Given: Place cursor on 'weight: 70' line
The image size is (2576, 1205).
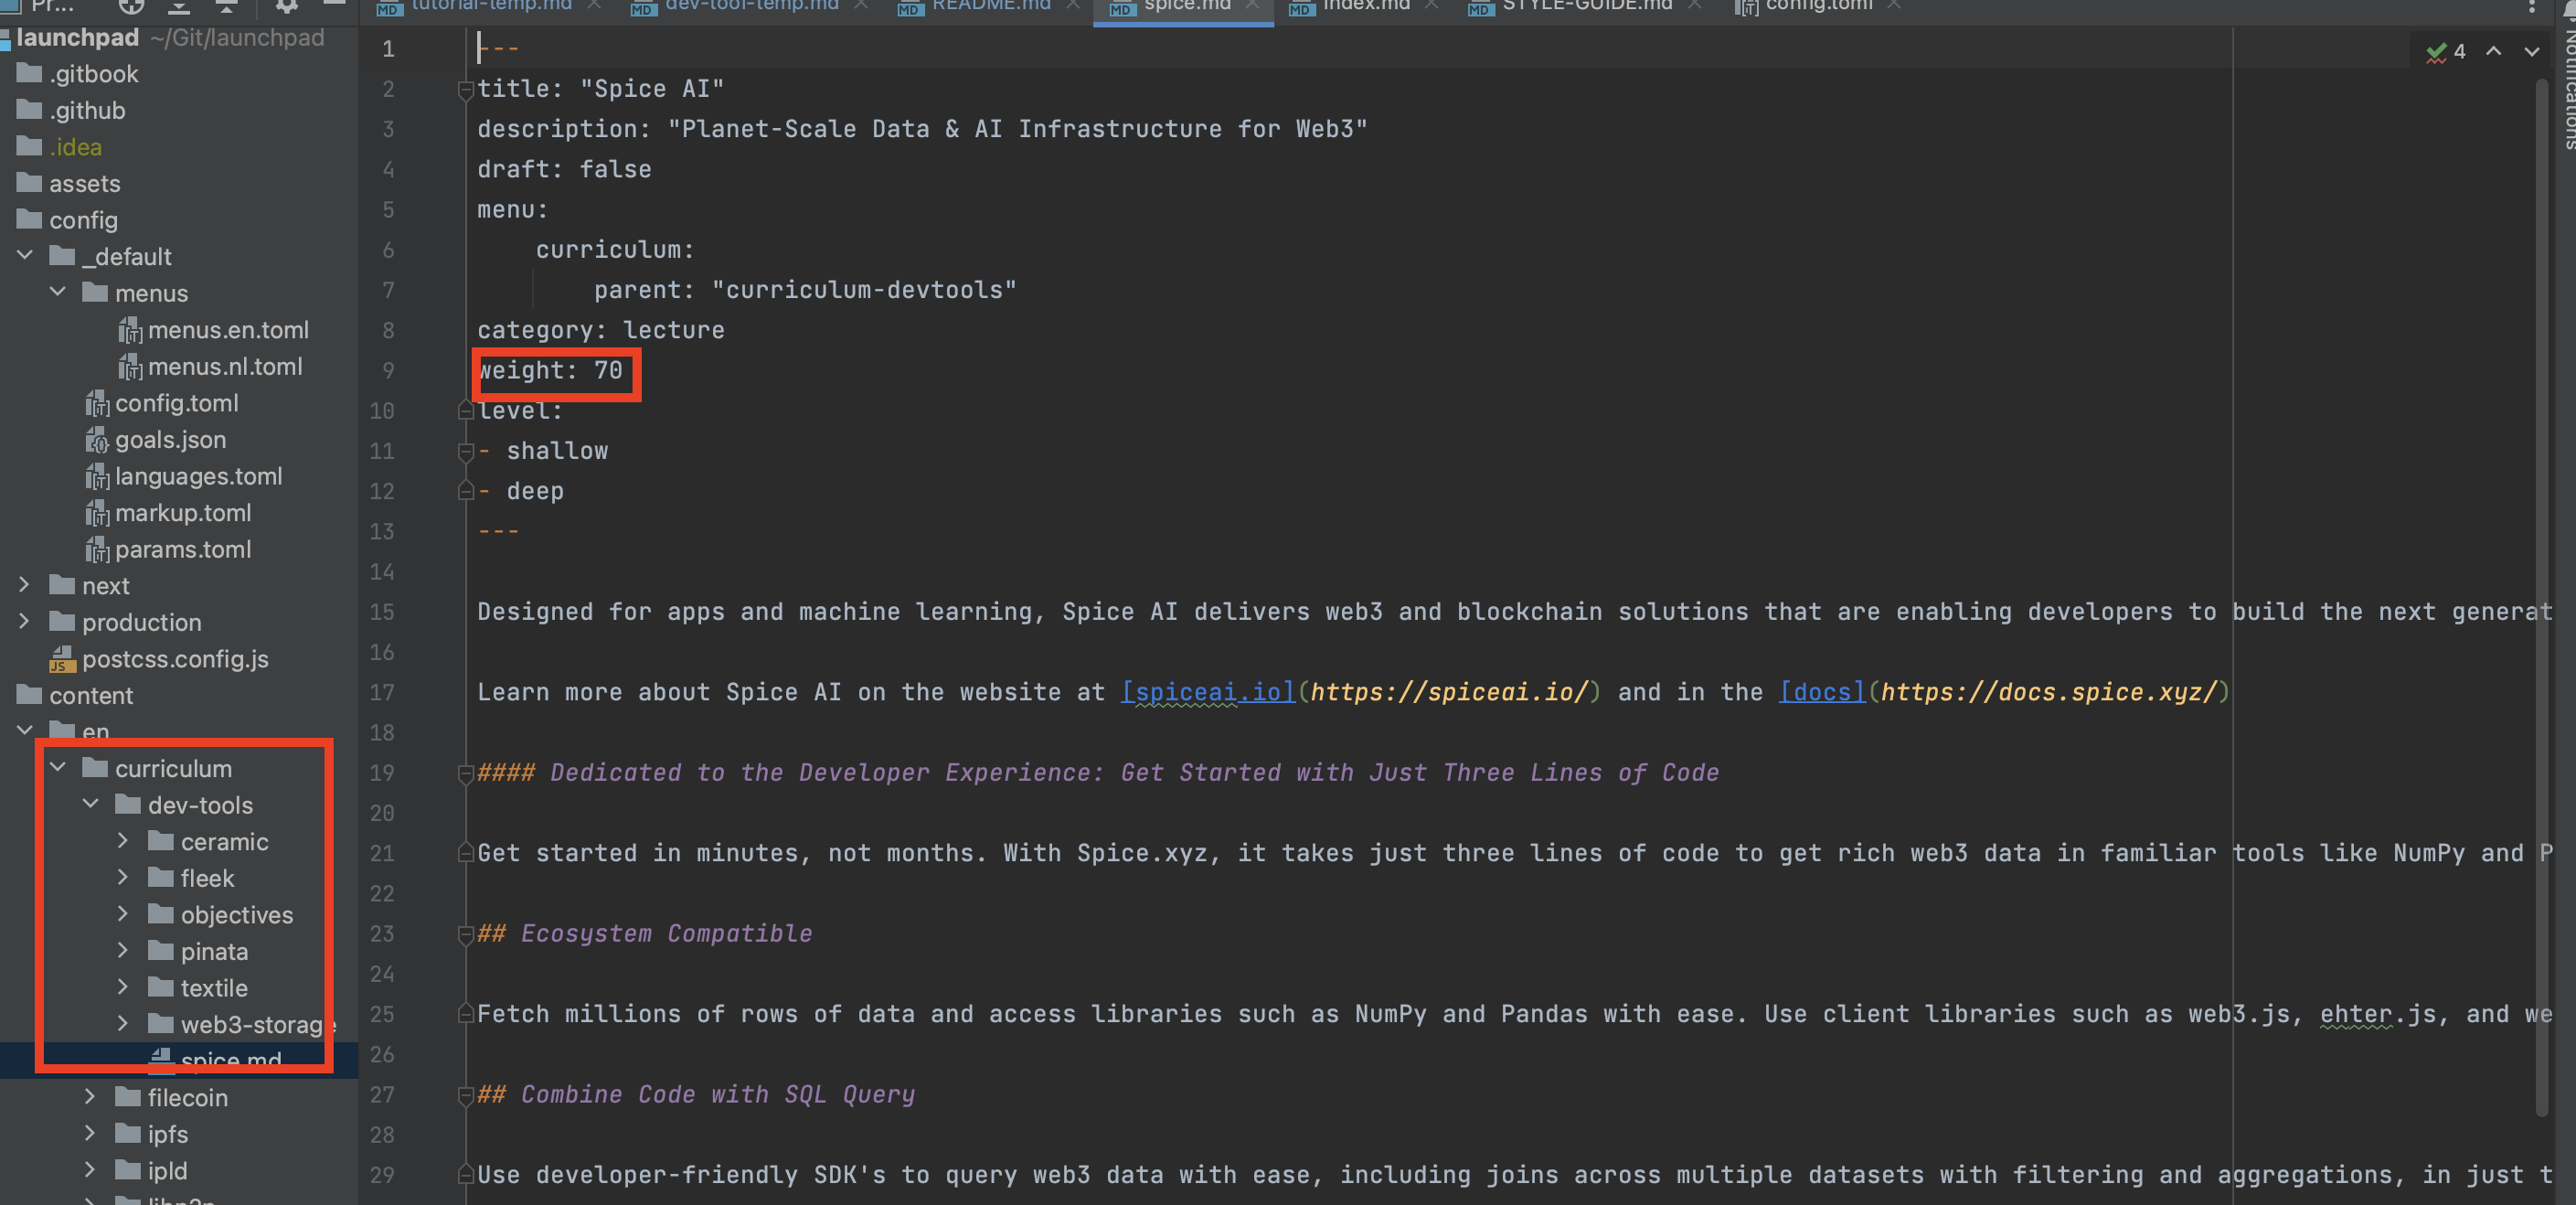Looking at the screenshot, I should [x=550, y=370].
